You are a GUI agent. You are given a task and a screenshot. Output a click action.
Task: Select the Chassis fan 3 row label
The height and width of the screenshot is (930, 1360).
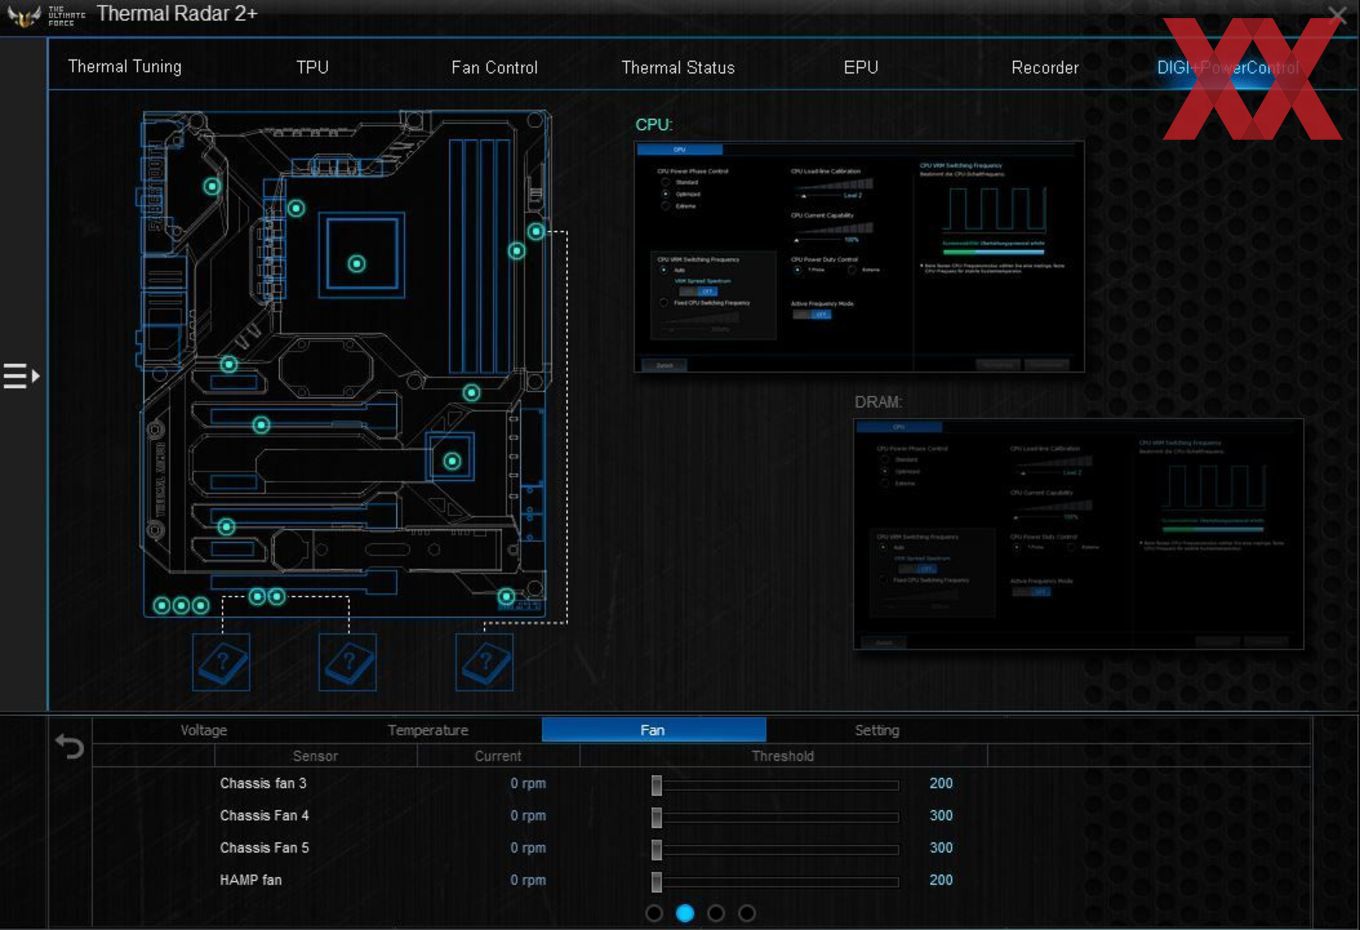click(x=263, y=783)
